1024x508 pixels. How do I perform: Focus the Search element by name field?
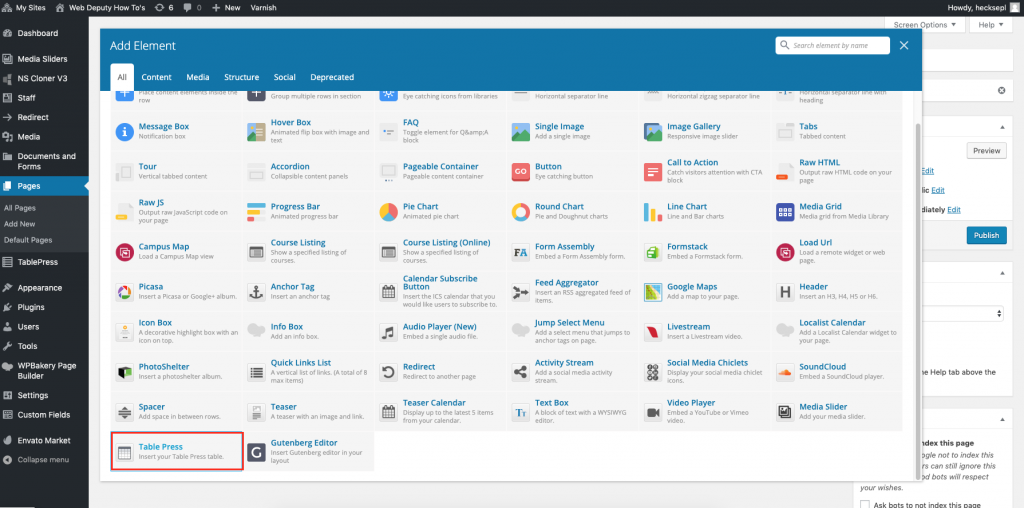833,45
